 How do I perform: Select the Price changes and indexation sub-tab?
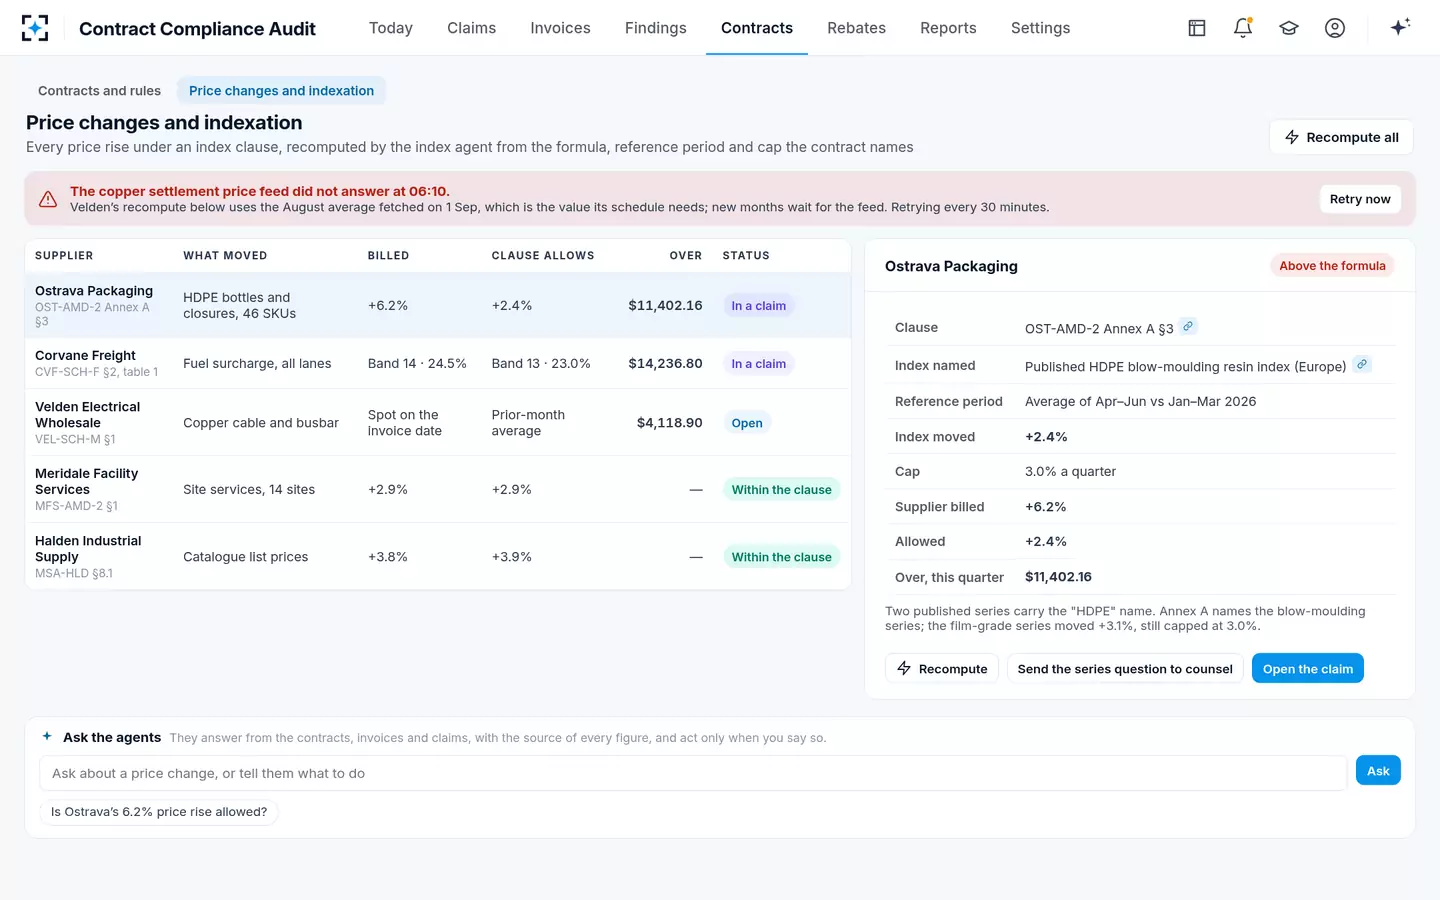click(x=281, y=90)
